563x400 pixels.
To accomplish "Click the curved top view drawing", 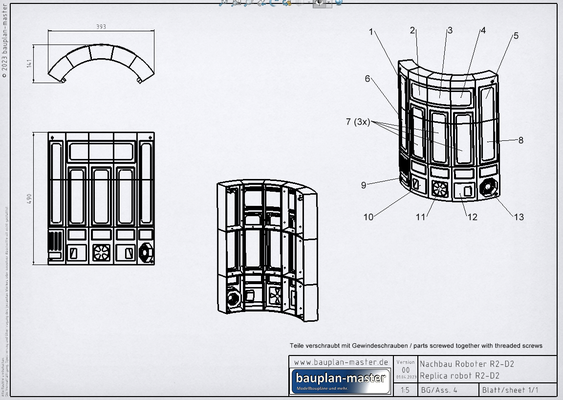I will coord(101,63).
